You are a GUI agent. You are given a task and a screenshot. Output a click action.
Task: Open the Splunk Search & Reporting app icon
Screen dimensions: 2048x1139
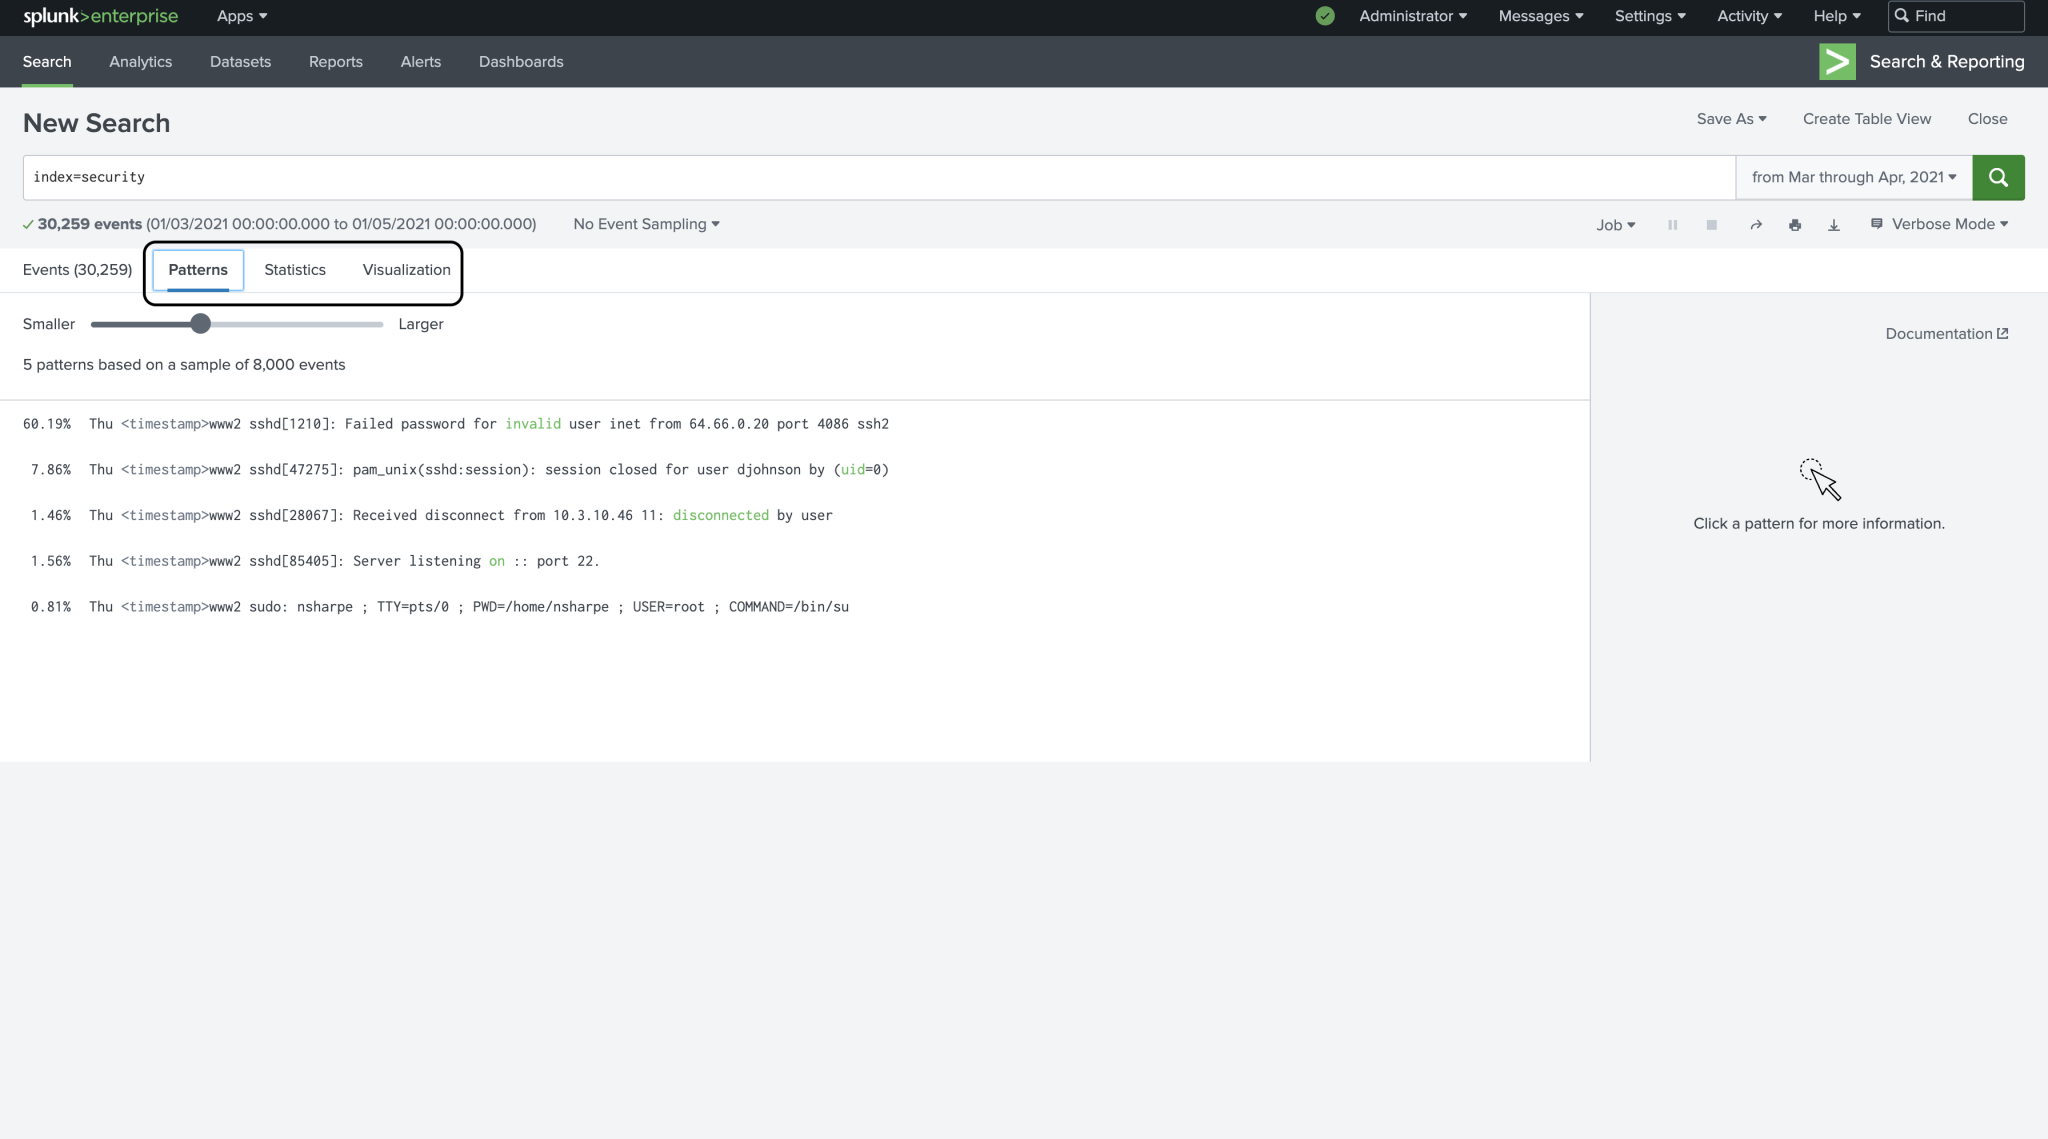tap(1836, 61)
